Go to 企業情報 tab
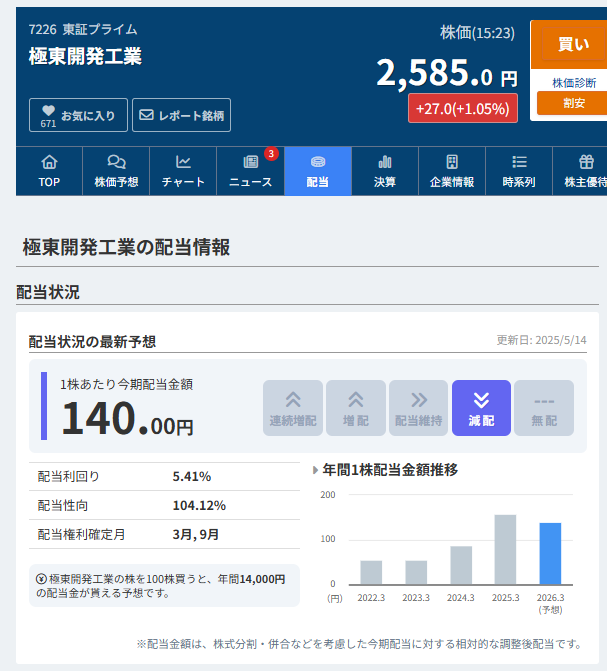The height and width of the screenshot is (671, 607). coord(452,171)
